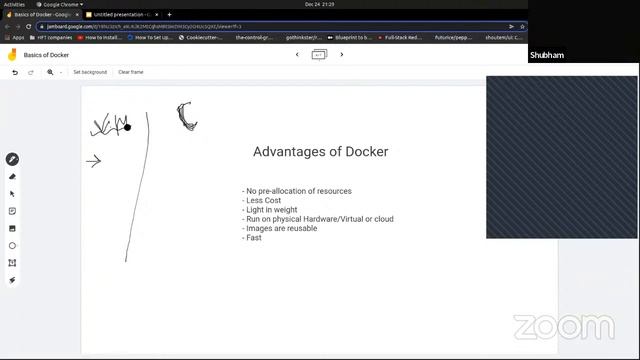Go to the next frame
The height and width of the screenshot is (360, 640).
(342, 54)
